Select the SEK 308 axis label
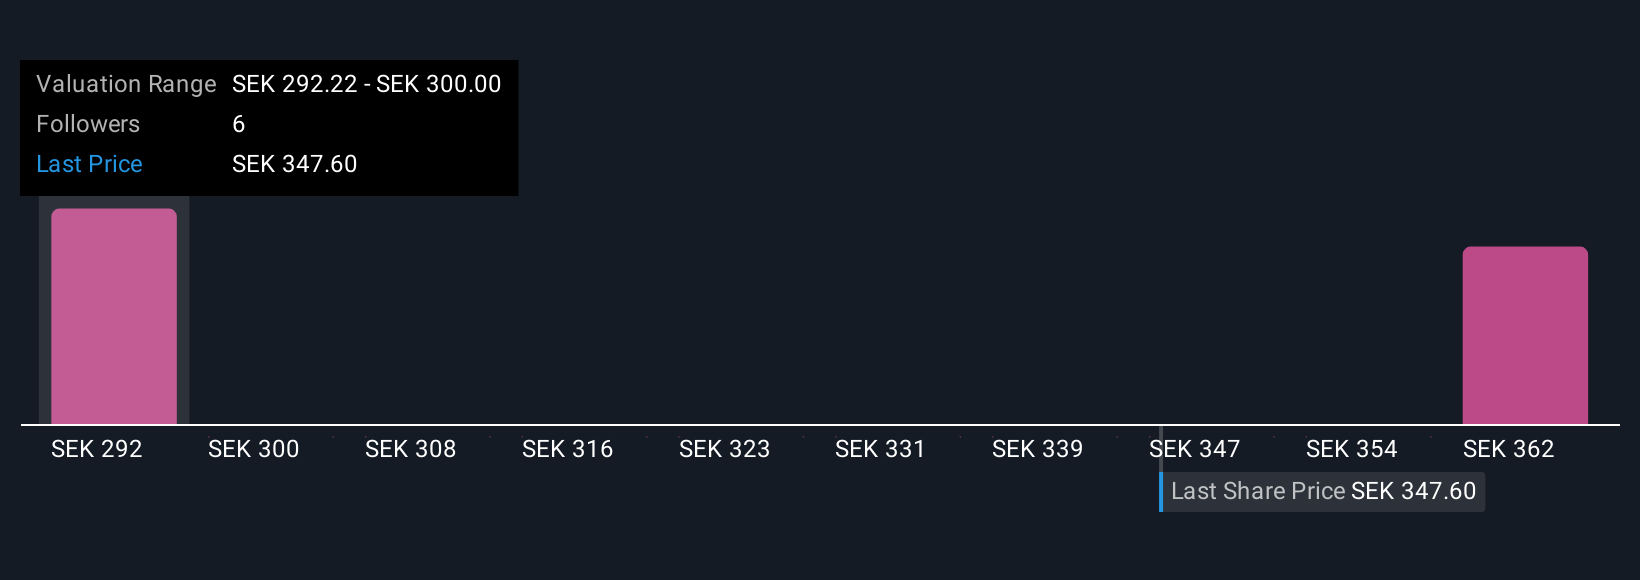 click(411, 449)
